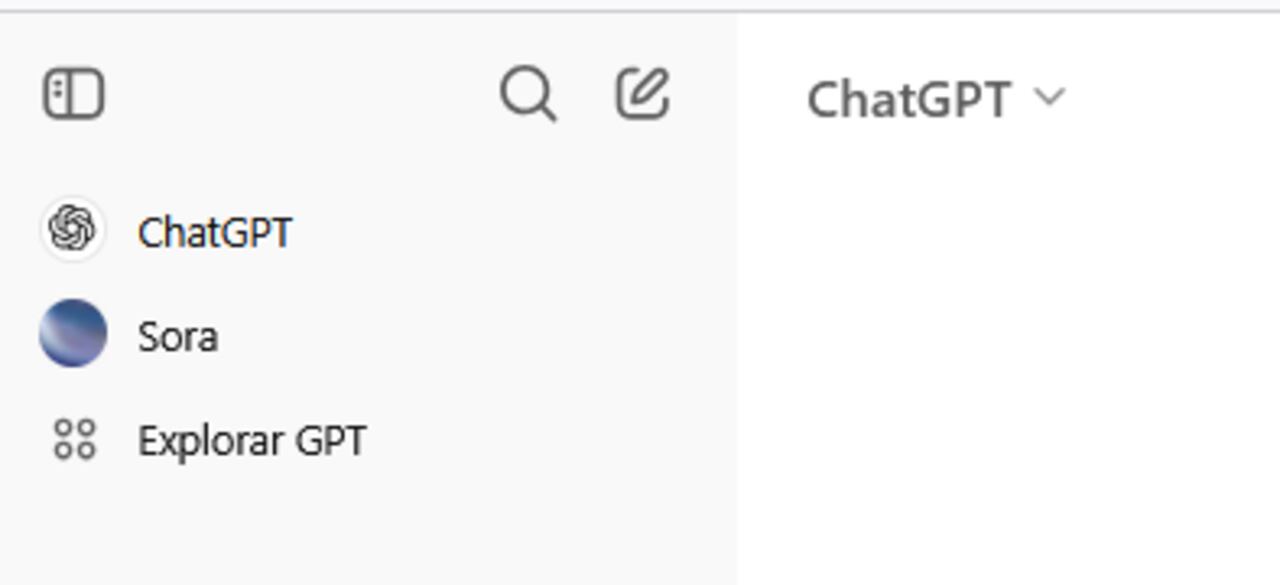Search conversations using the magnifying glass
Screen dimensions: 1280x585
pyautogui.click(x=527, y=95)
